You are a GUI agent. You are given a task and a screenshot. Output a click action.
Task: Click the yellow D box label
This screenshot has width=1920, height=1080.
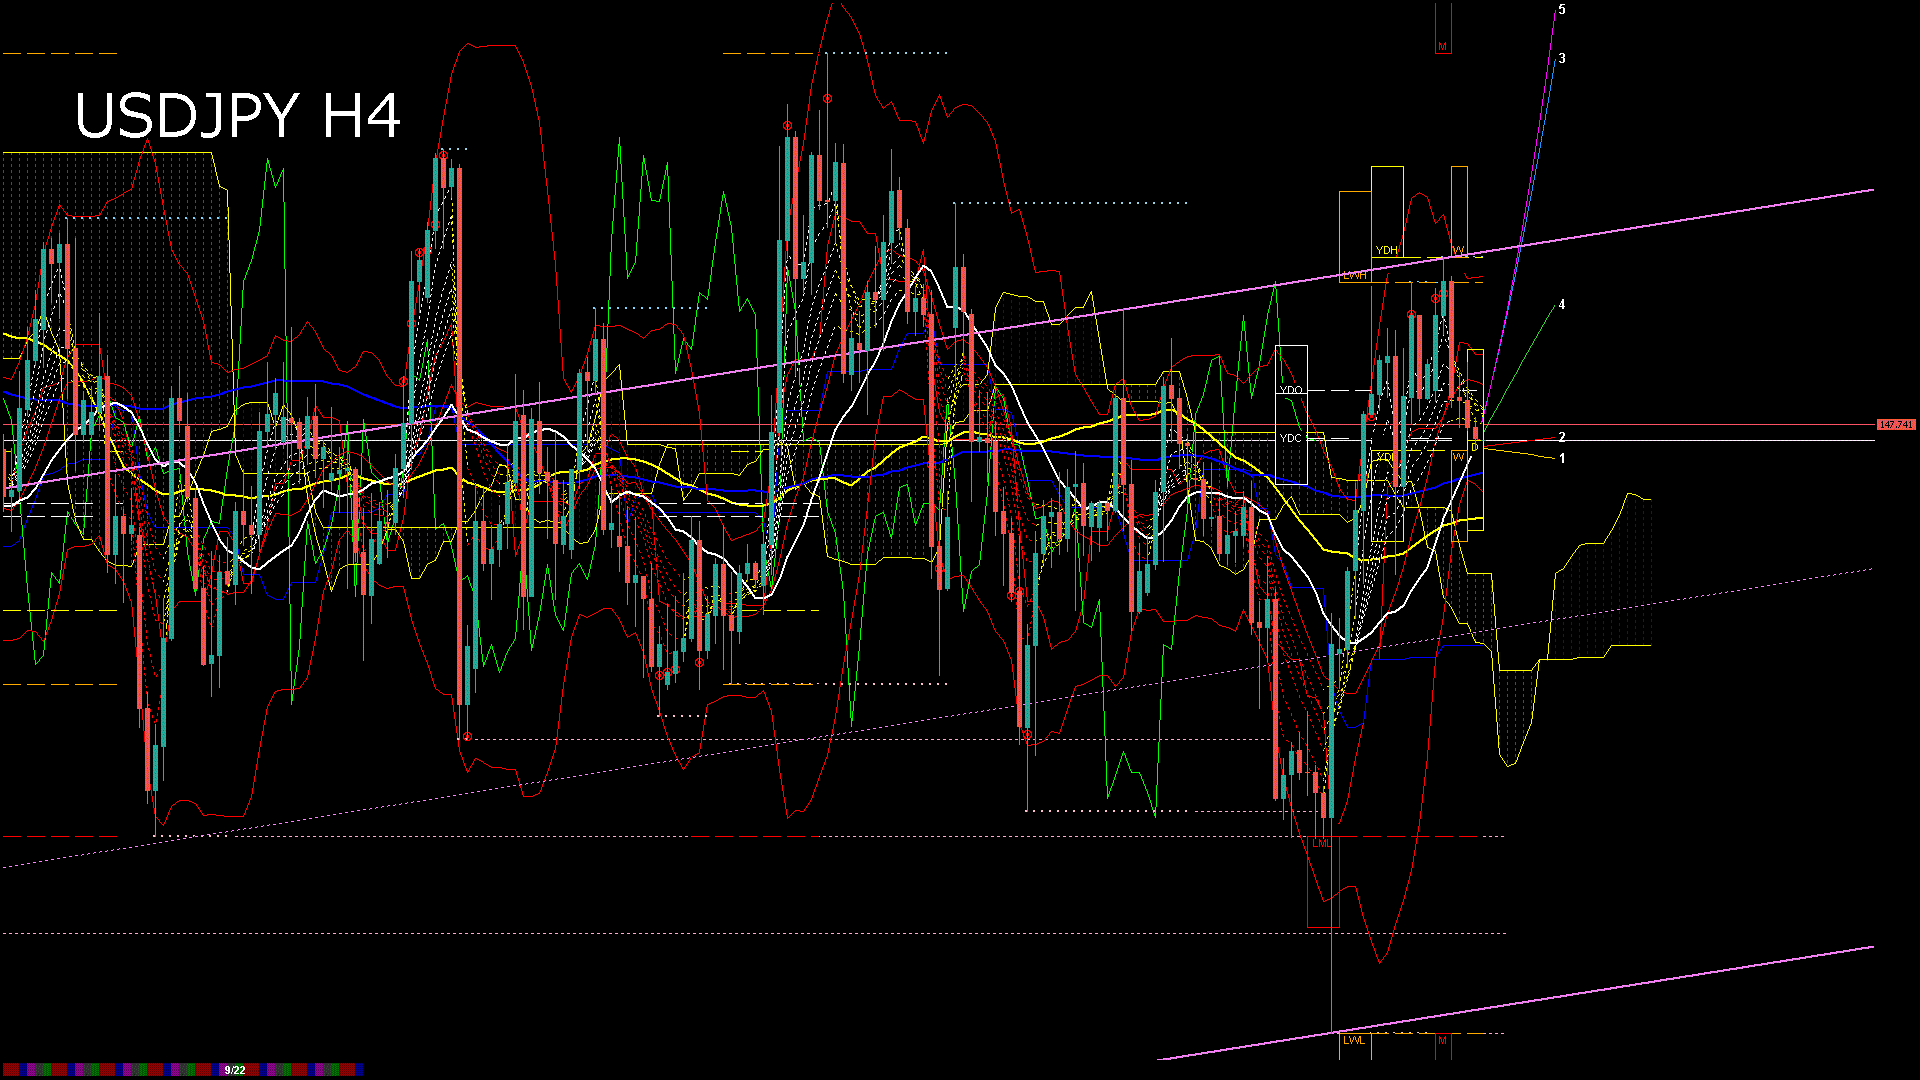(x=1474, y=447)
